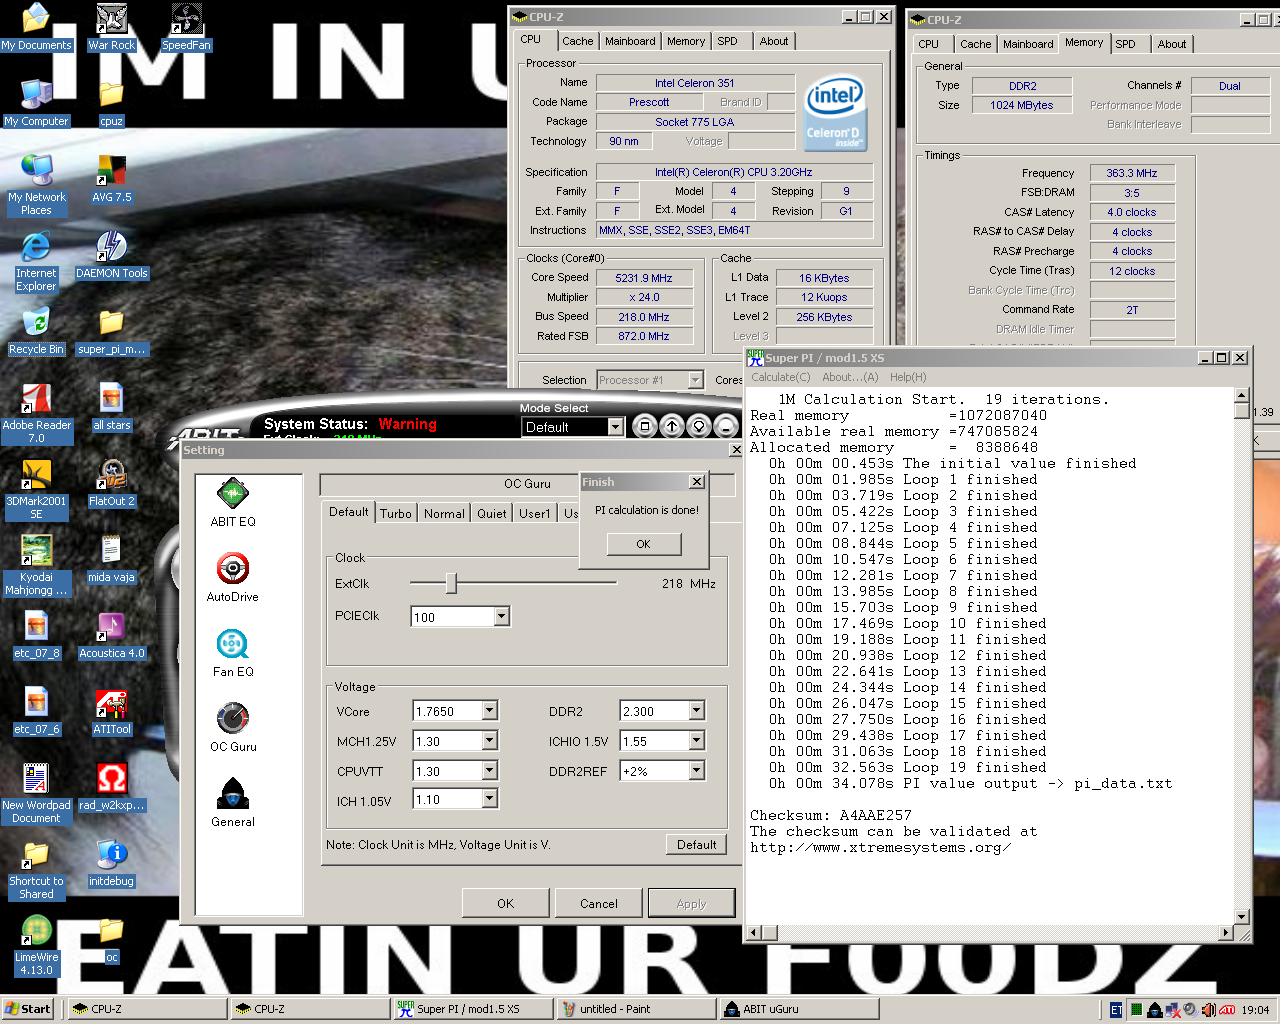Open 3DMark2001 SE shortcut

point(36,490)
